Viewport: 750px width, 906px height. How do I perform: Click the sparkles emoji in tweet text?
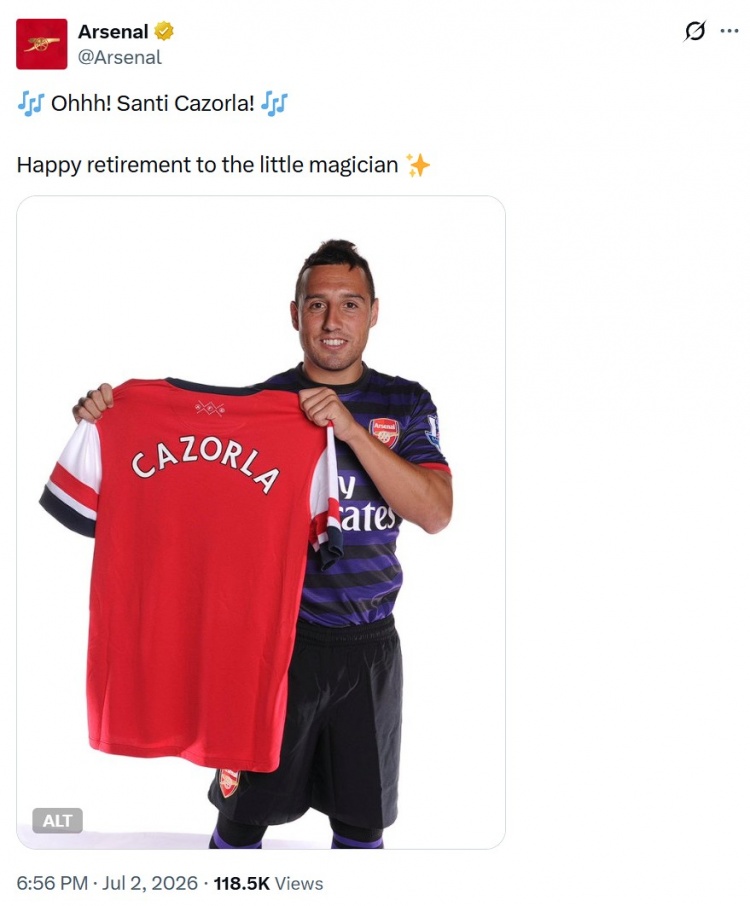pos(418,165)
